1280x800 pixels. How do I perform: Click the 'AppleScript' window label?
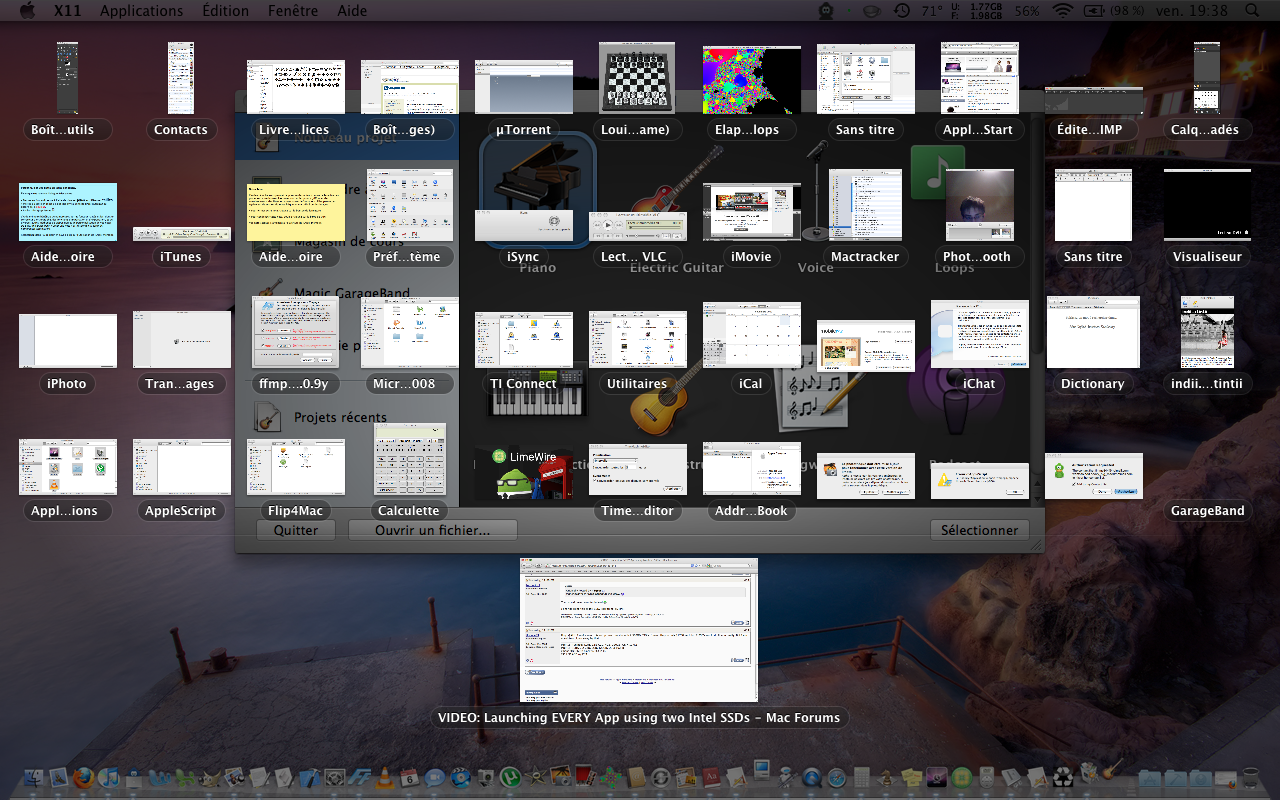click(181, 511)
